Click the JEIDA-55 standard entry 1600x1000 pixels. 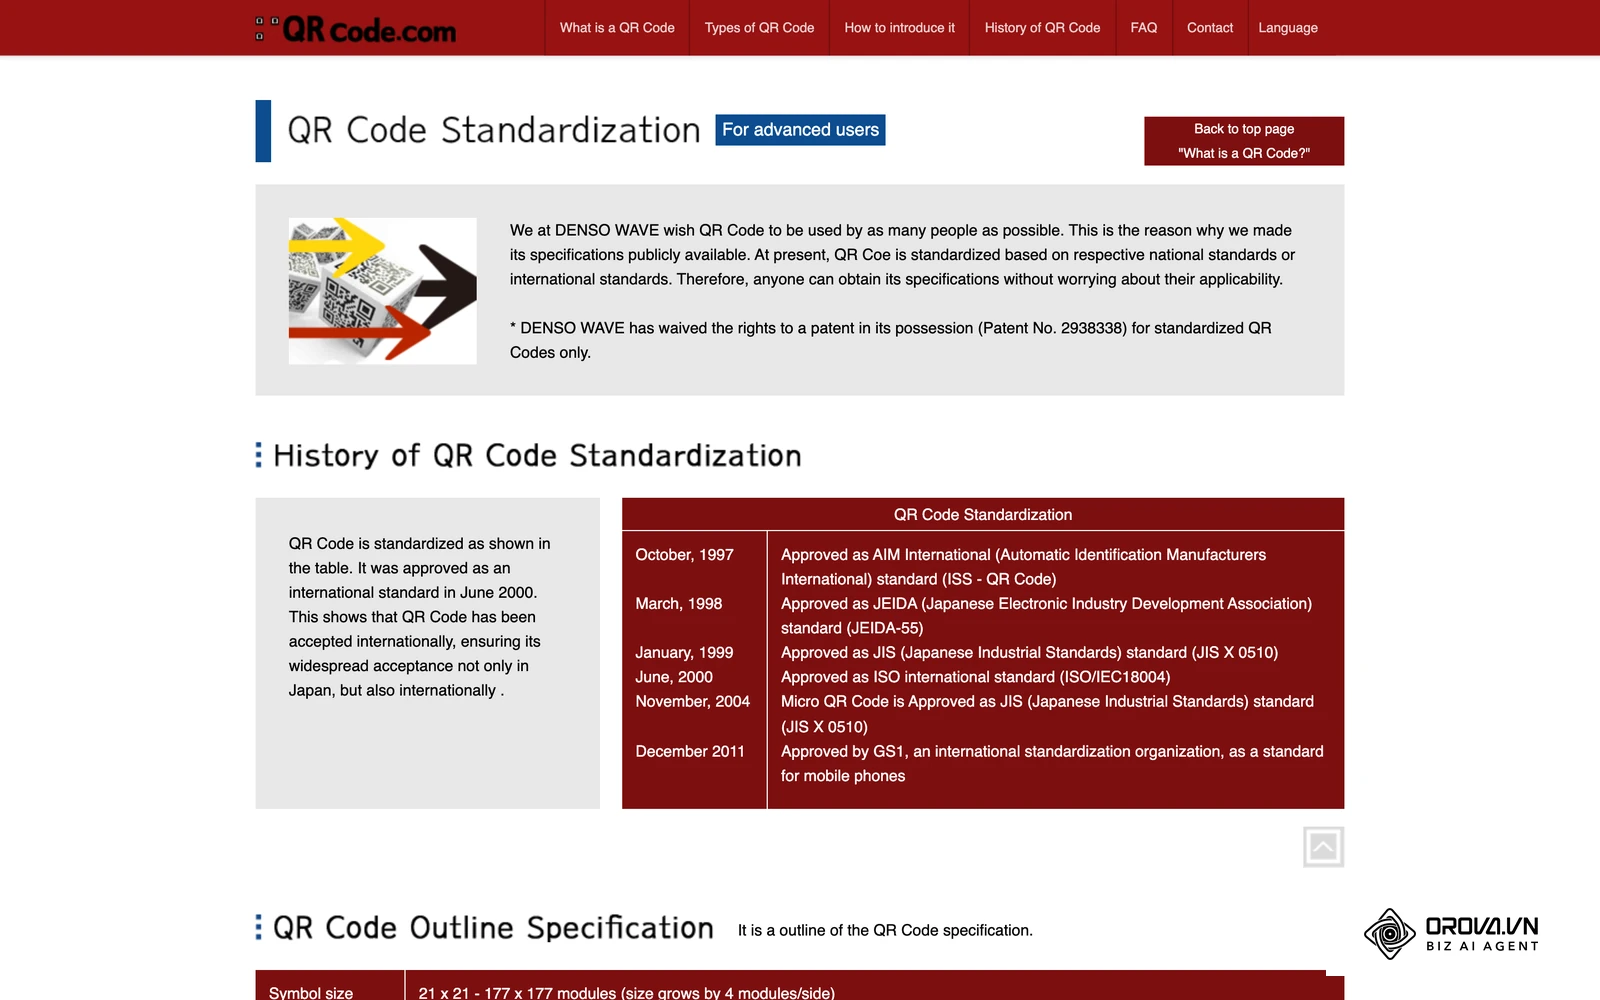[1046, 616]
